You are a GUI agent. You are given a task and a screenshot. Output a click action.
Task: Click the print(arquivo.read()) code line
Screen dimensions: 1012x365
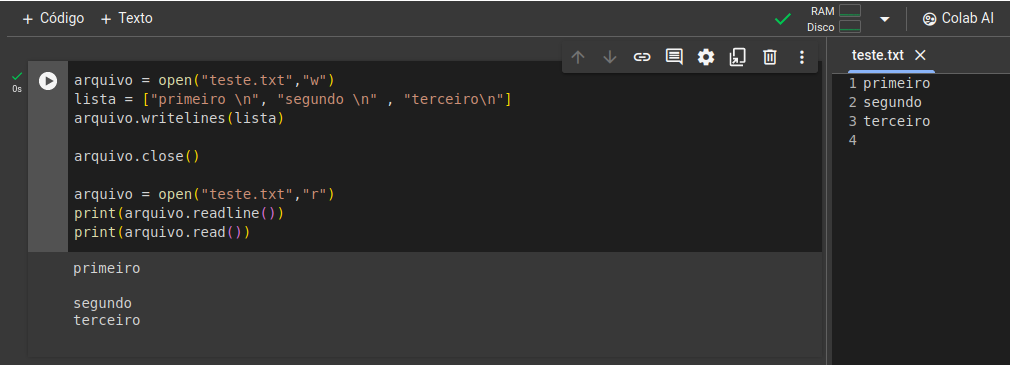162,232
